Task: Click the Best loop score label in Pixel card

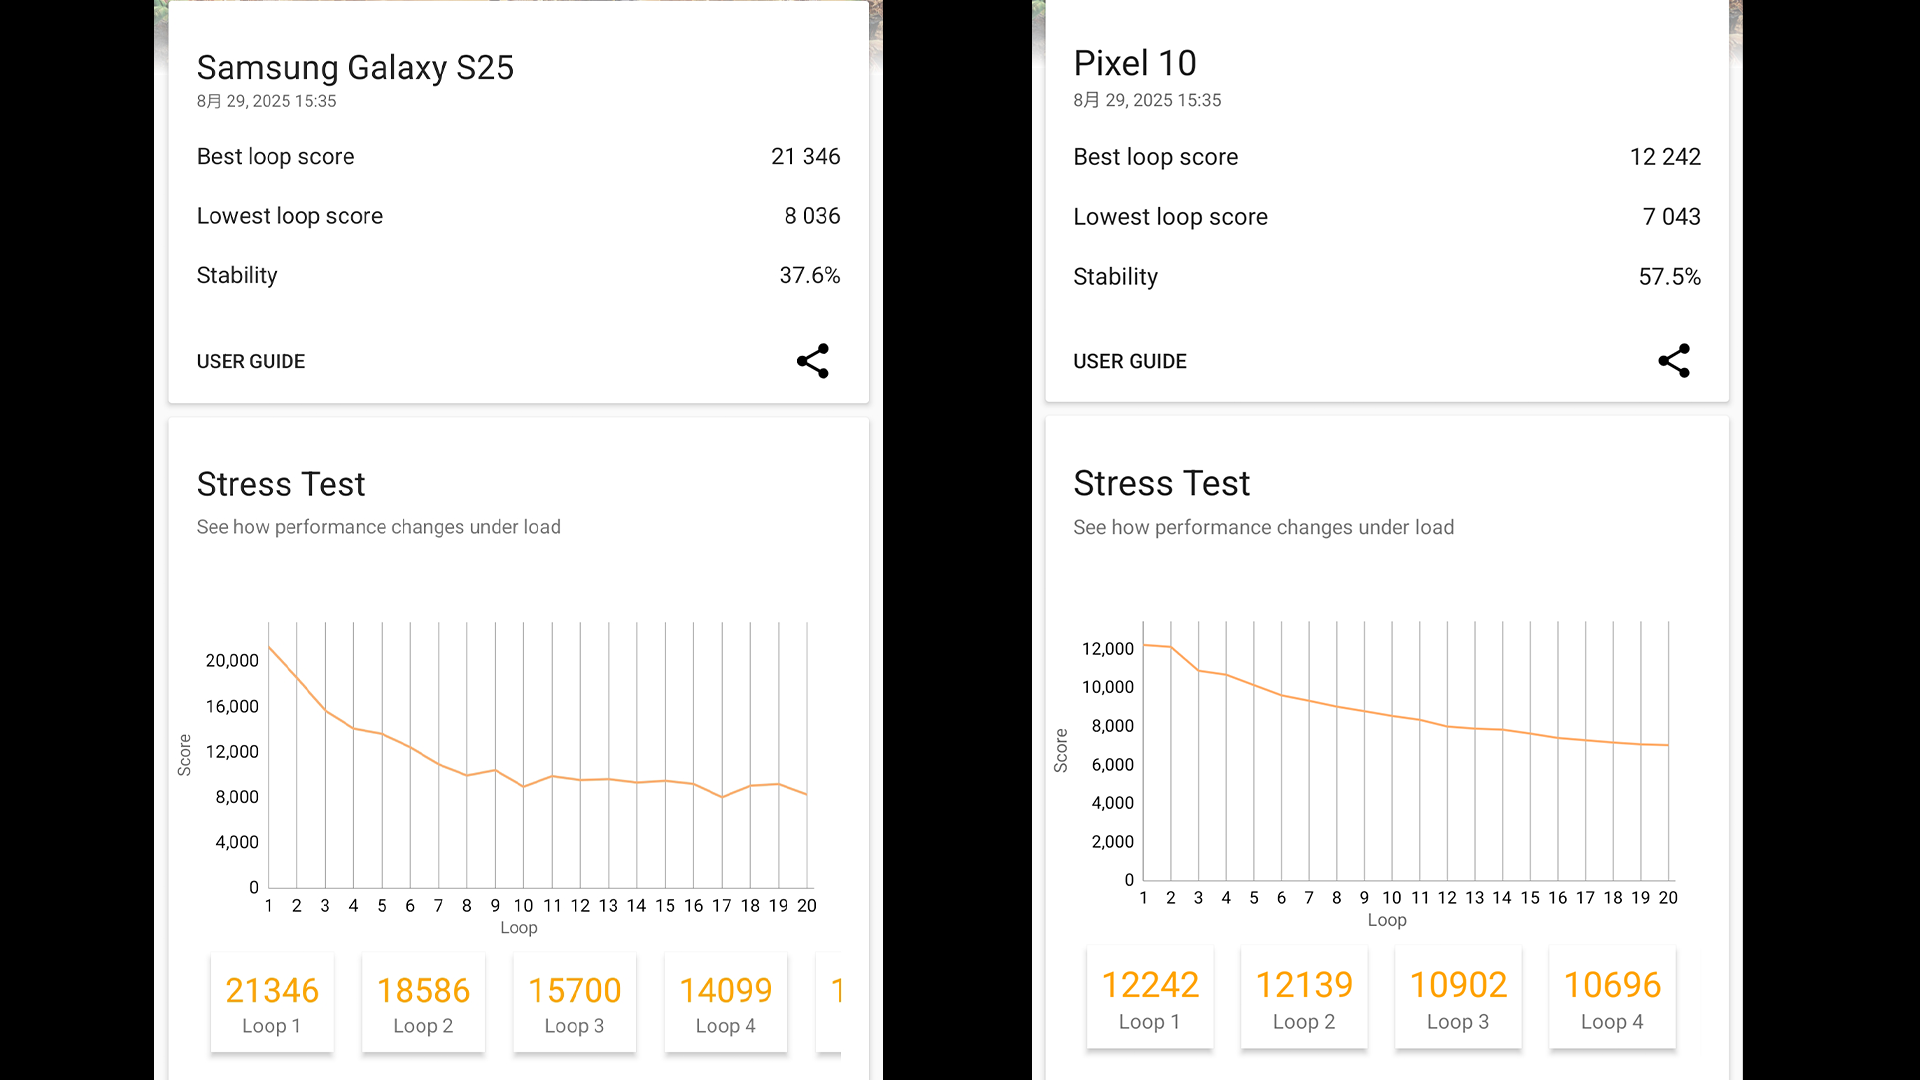Action: coord(1155,157)
